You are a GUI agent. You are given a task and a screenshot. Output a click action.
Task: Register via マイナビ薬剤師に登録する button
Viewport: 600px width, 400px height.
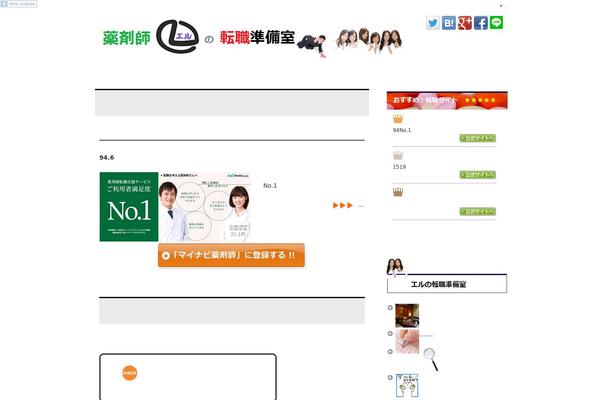coord(231,255)
